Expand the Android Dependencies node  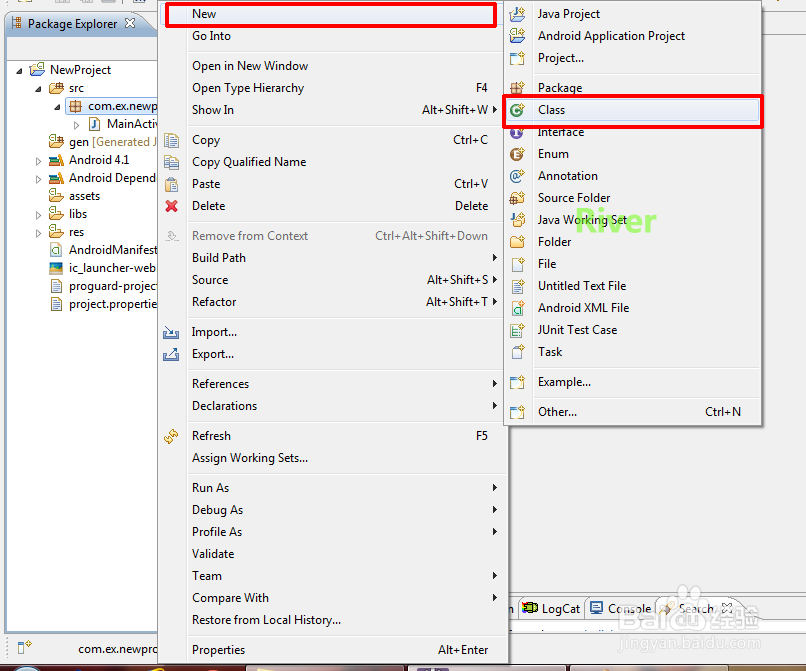(x=39, y=179)
